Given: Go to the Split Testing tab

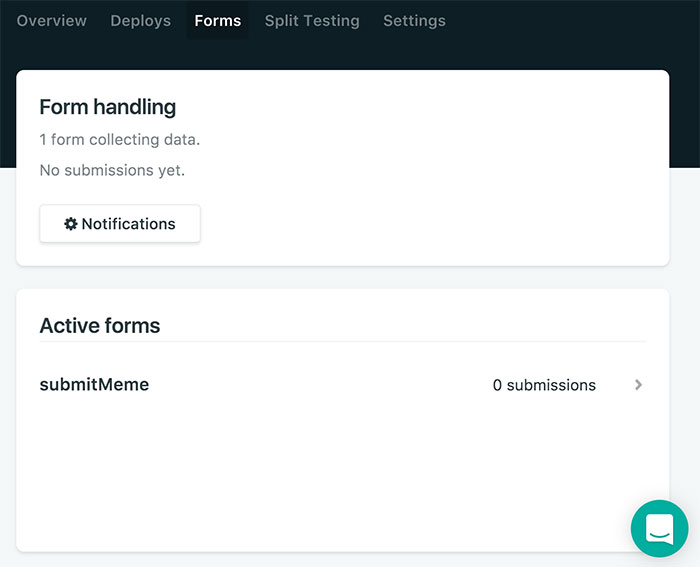Looking at the screenshot, I should coord(312,21).
